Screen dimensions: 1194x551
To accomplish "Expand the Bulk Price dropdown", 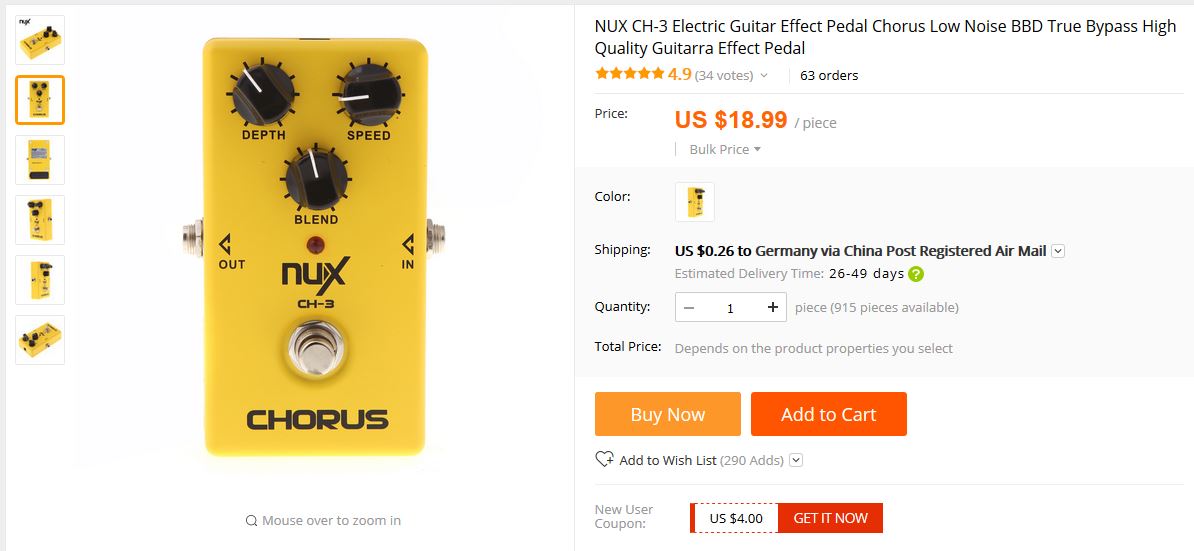I will pyautogui.click(x=725, y=149).
